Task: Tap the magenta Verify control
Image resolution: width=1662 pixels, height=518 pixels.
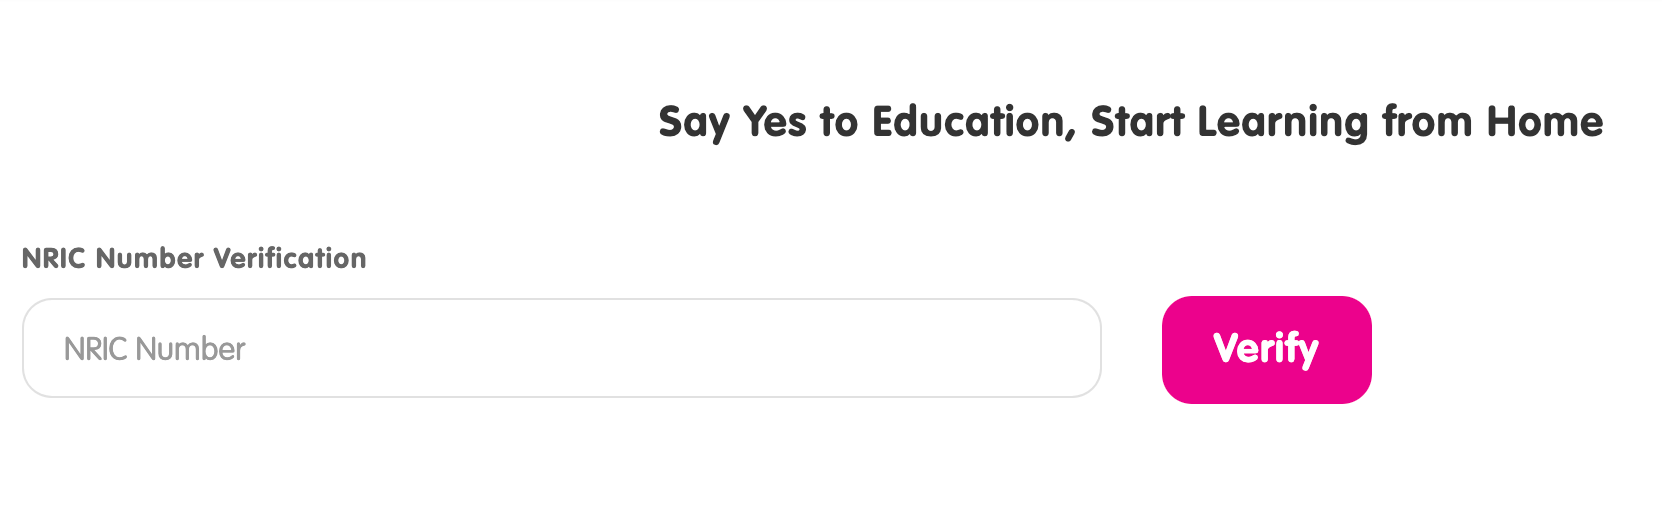Action: coord(1266,349)
